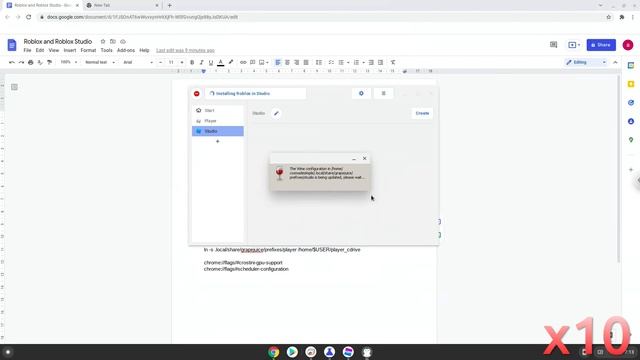
Task: Open the Add-ons menu
Action: coord(126,50)
